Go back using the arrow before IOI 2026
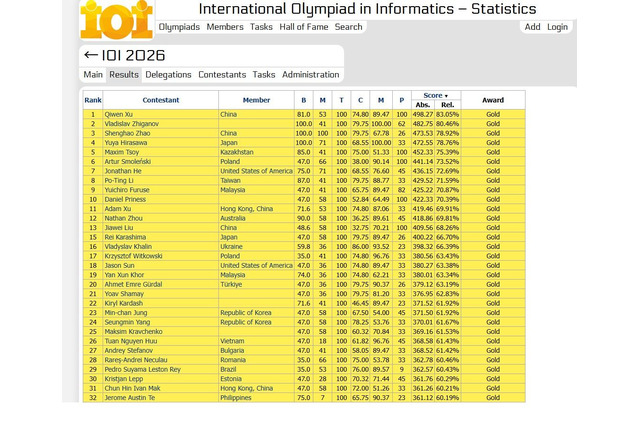The image size is (640, 426). [91, 55]
